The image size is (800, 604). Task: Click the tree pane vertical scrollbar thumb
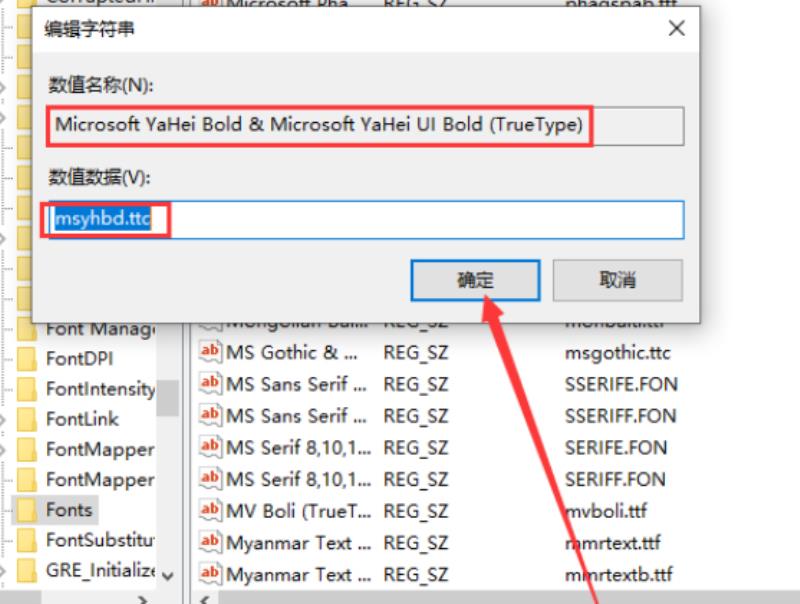click(x=167, y=398)
